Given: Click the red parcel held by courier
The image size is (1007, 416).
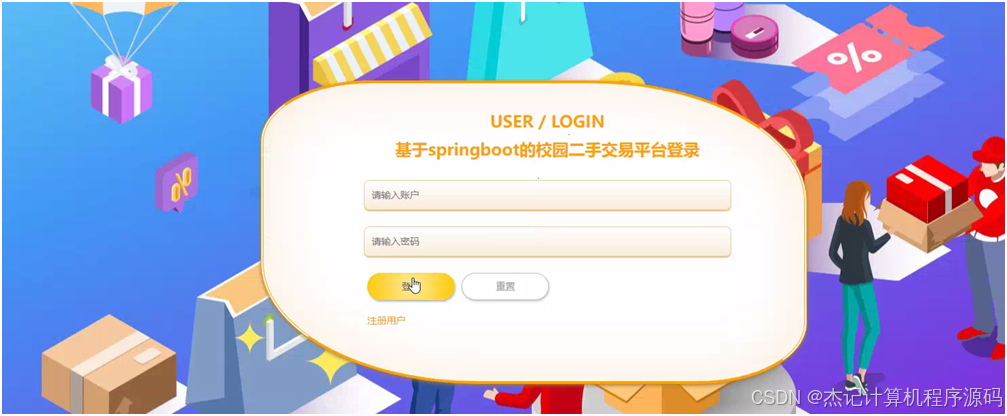Looking at the screenshot, I should (x=927, y=187).
